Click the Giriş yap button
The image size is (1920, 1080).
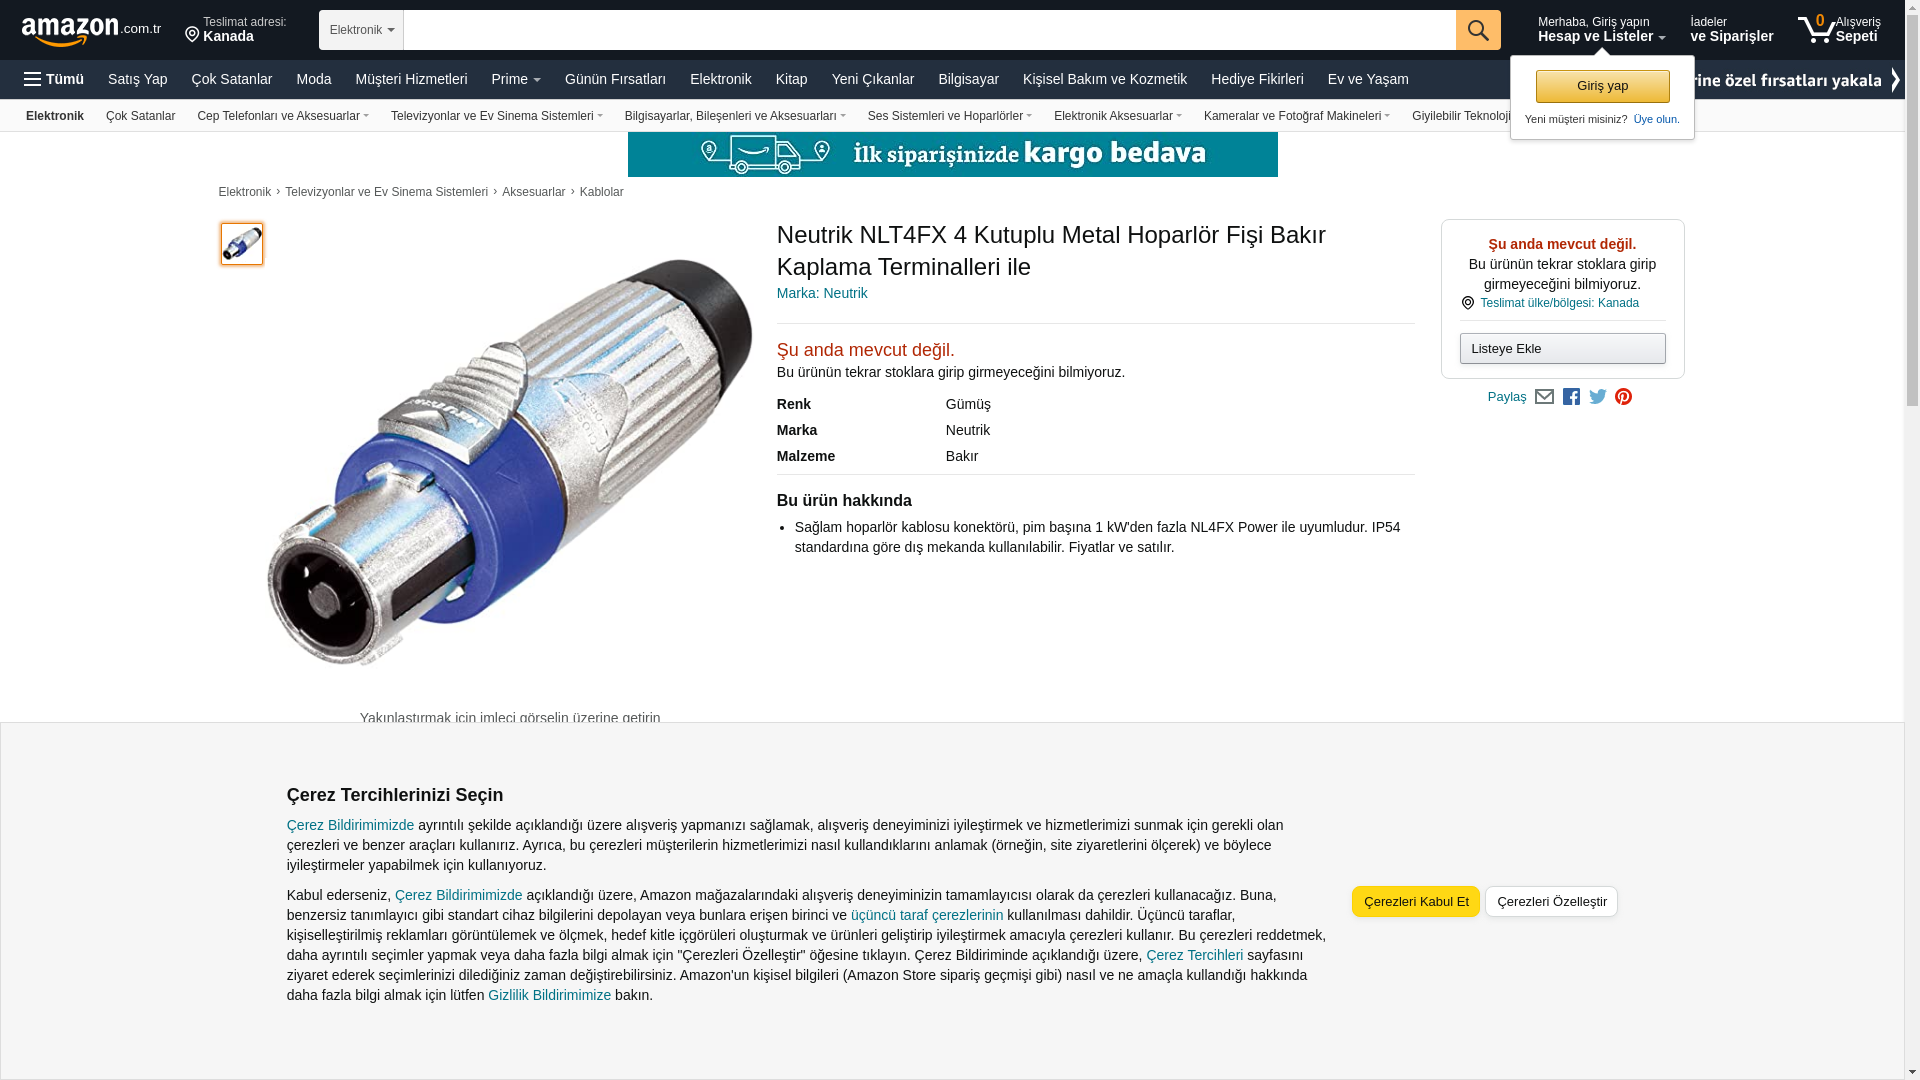click(x=1602, y=86)
